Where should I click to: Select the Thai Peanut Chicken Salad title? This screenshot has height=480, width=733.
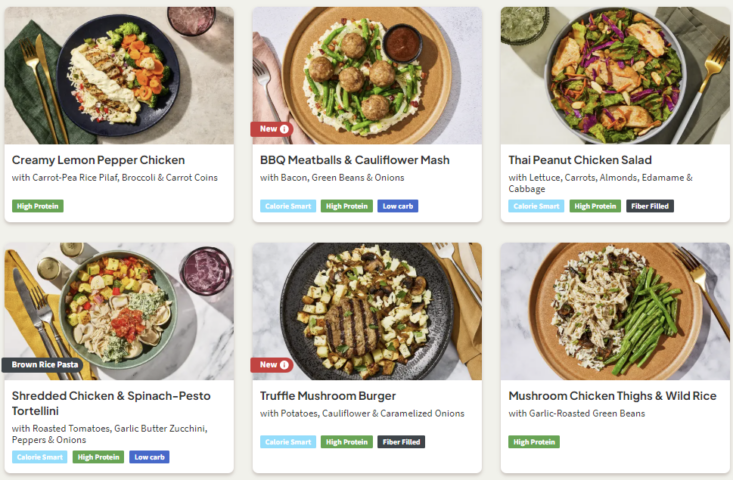click(x=580, y=160)
